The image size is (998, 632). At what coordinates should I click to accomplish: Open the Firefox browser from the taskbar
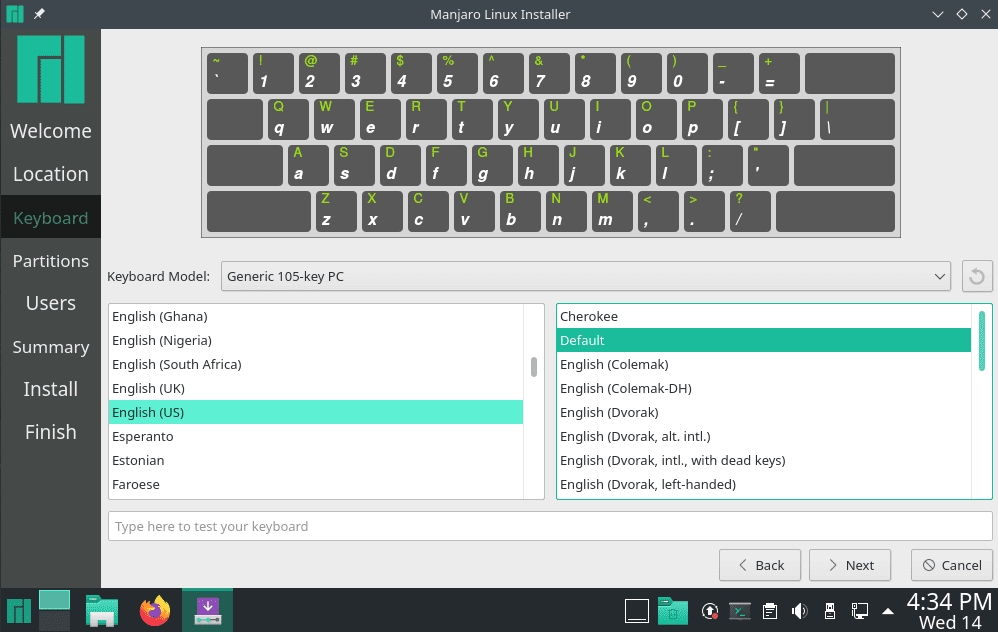point(155,610)
